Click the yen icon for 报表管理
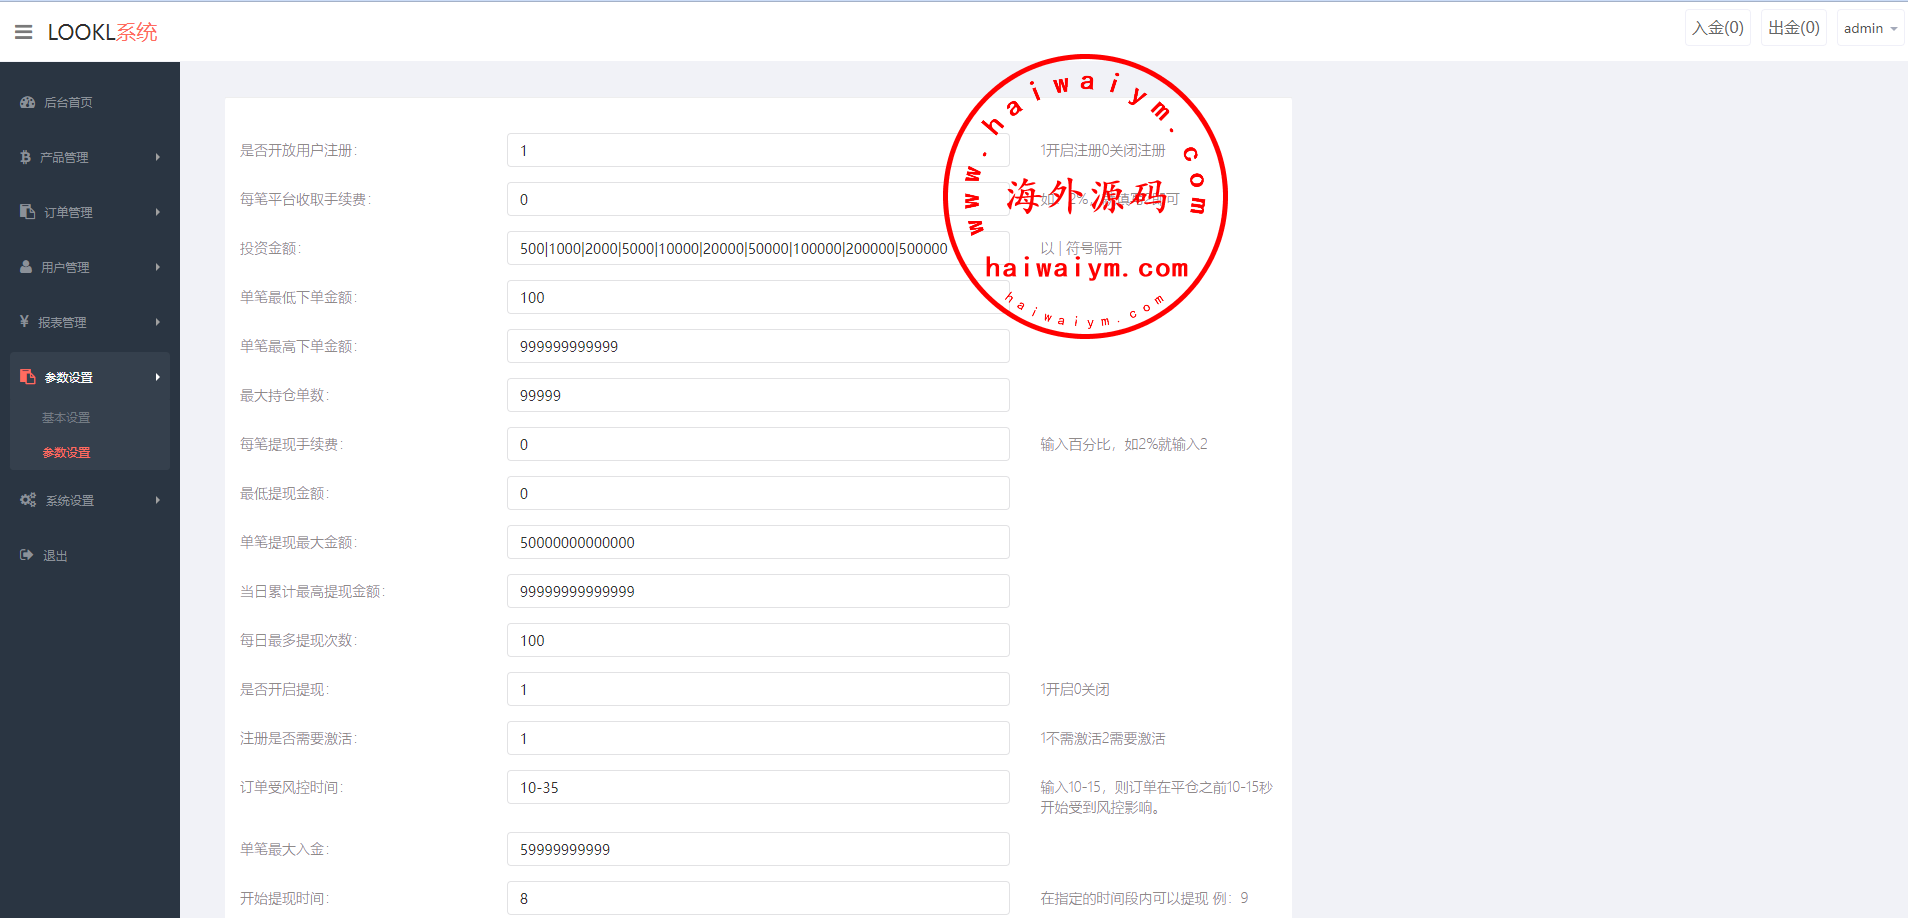The height and width of the screenshot is (918, 1908). tap(24, 322)
